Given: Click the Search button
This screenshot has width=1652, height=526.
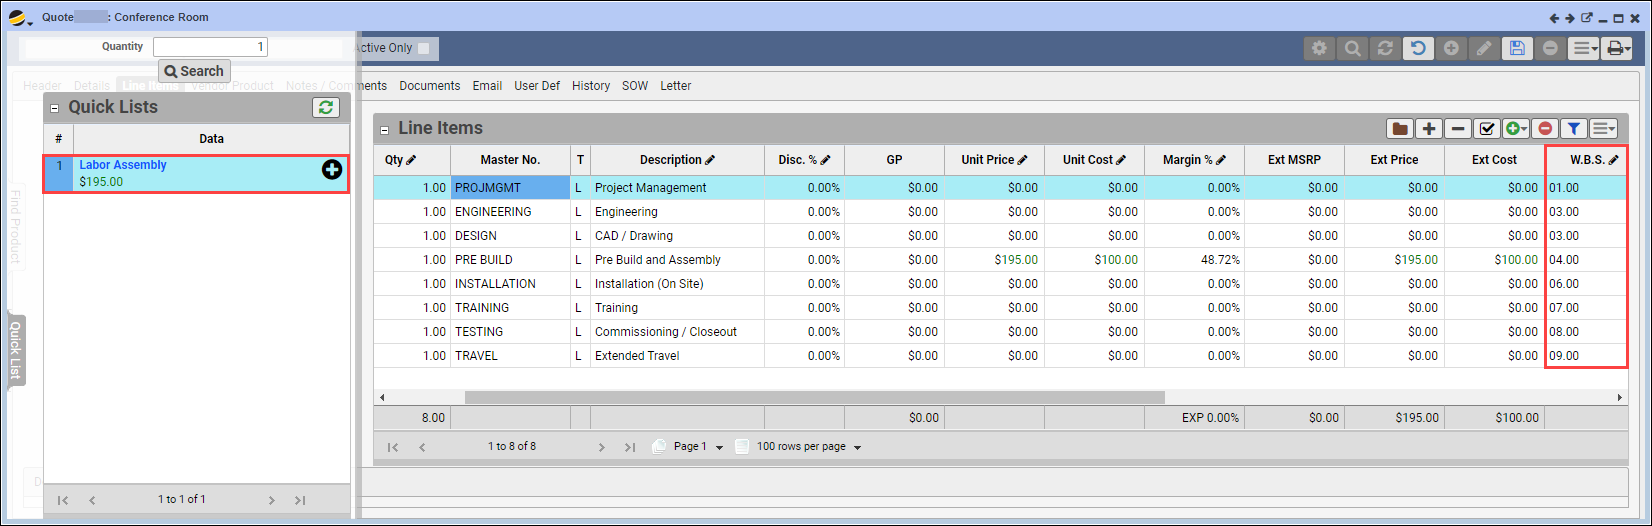Looking at the screenshot, I should [x=194, y=71].
